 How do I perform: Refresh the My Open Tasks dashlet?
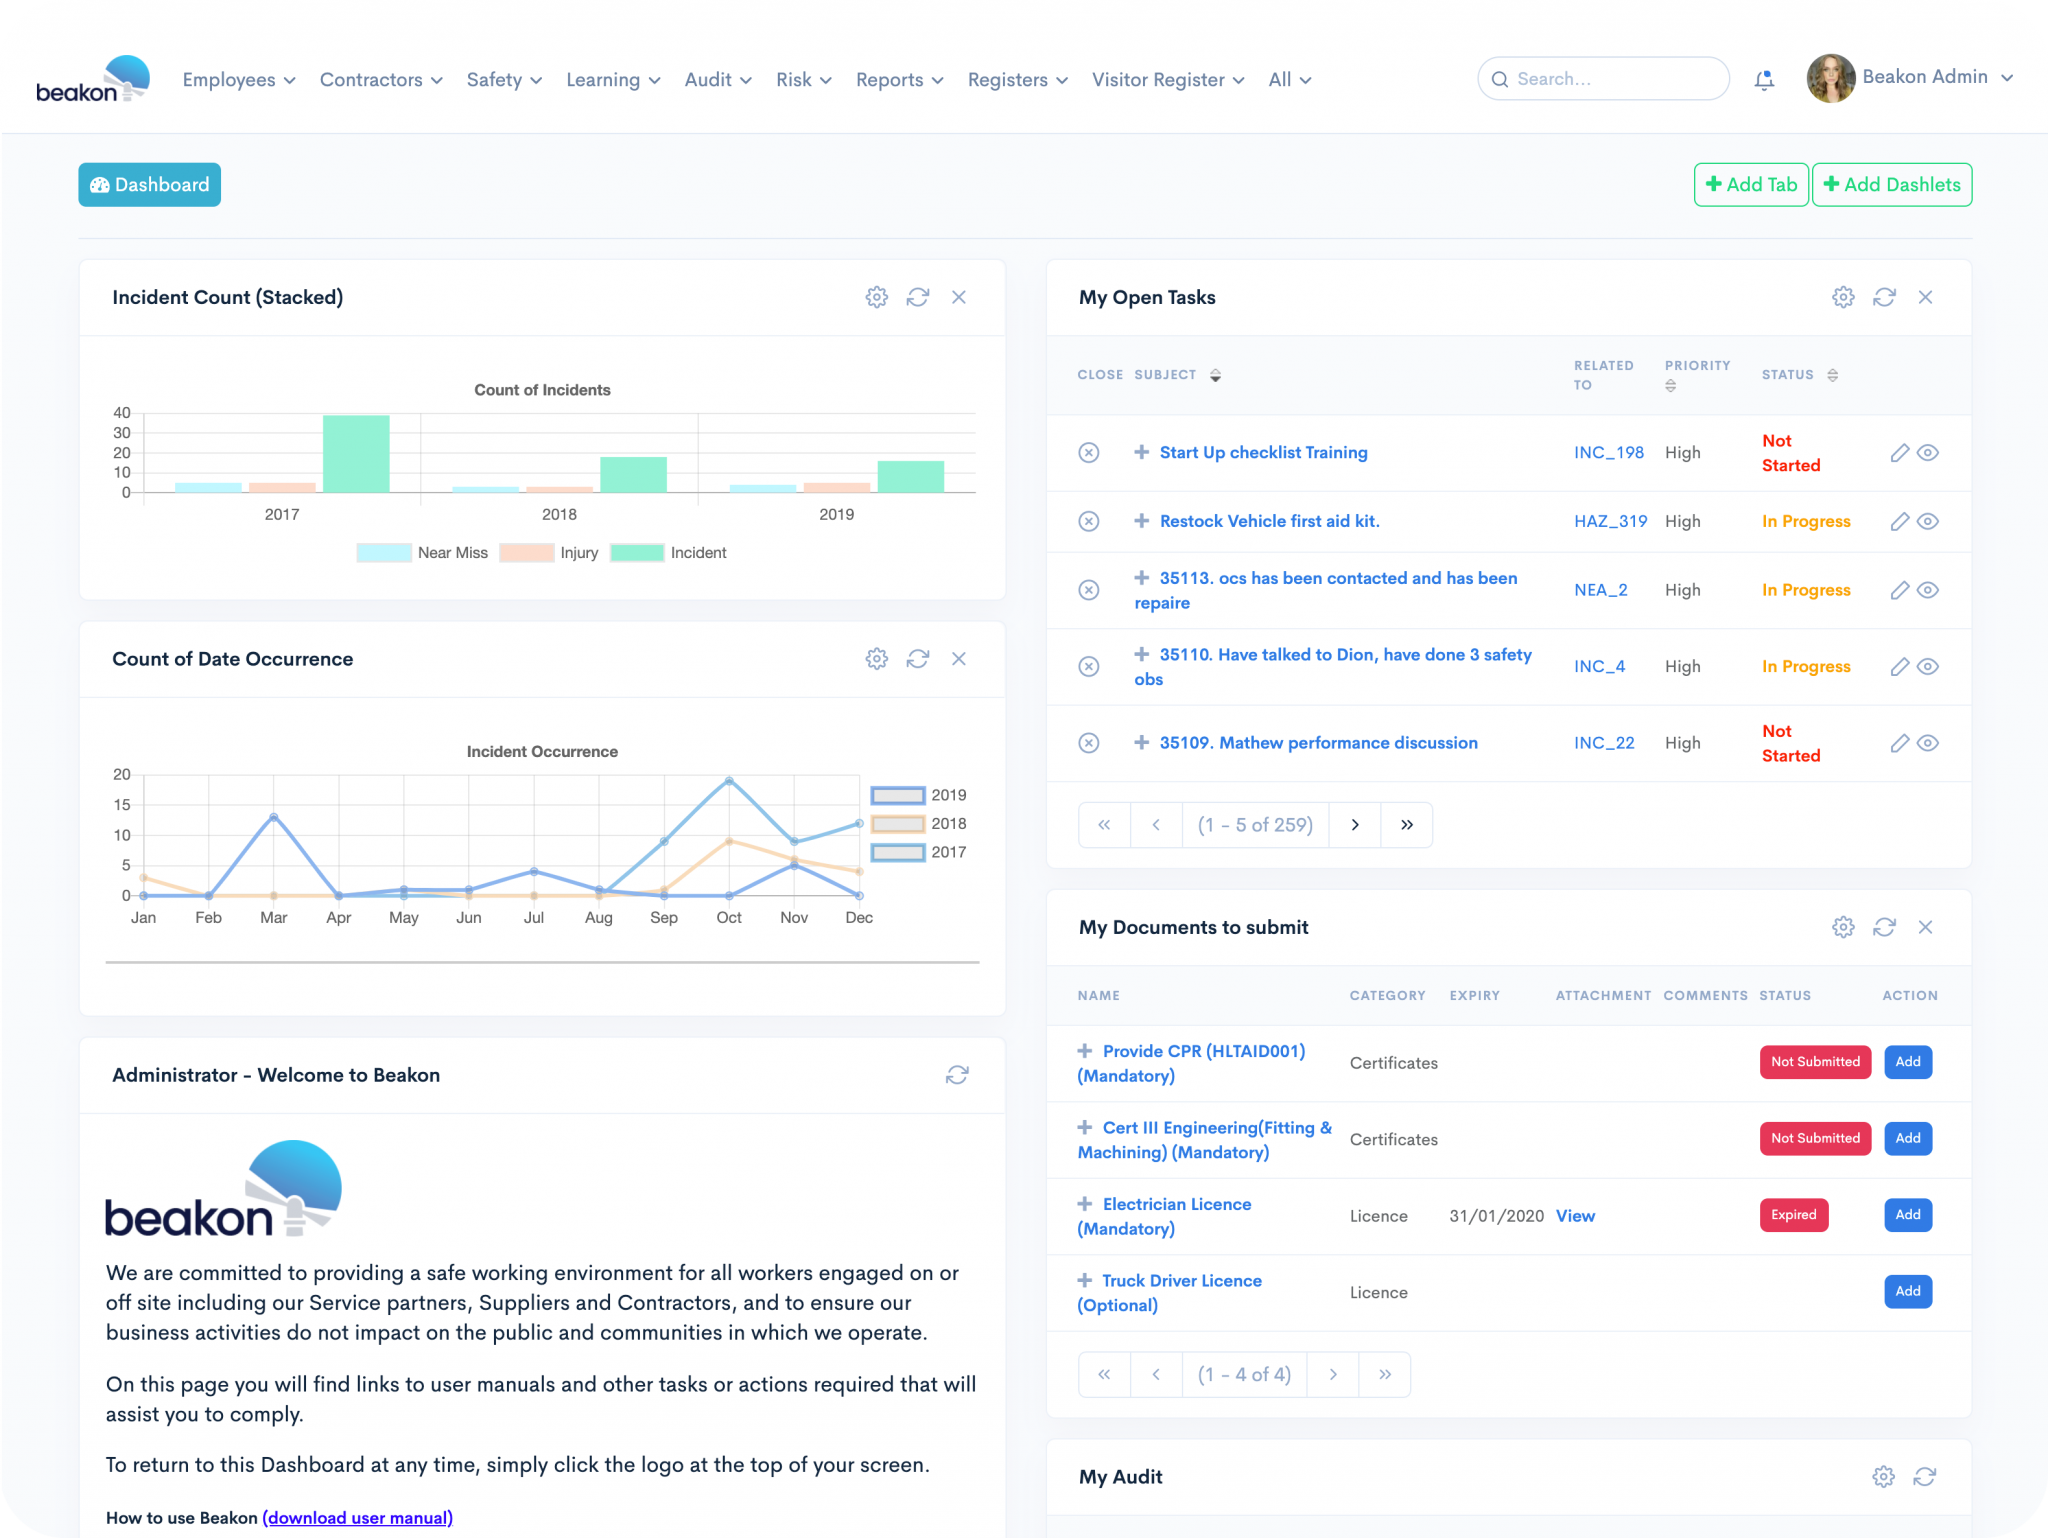1884,297
